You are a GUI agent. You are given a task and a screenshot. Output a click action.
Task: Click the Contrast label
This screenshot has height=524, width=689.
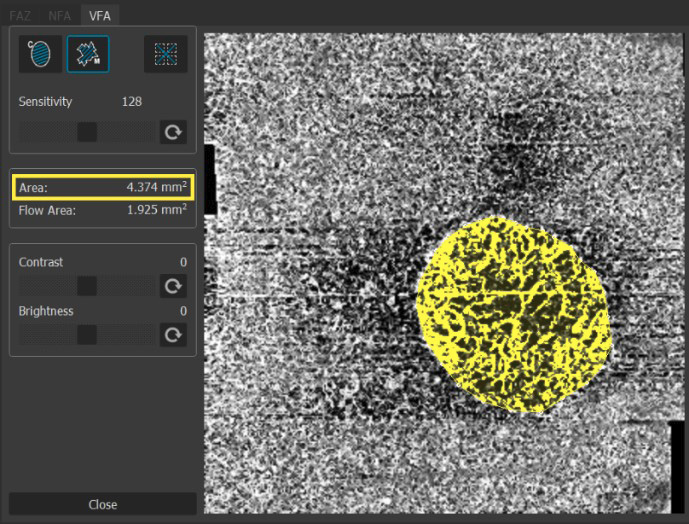41,262
